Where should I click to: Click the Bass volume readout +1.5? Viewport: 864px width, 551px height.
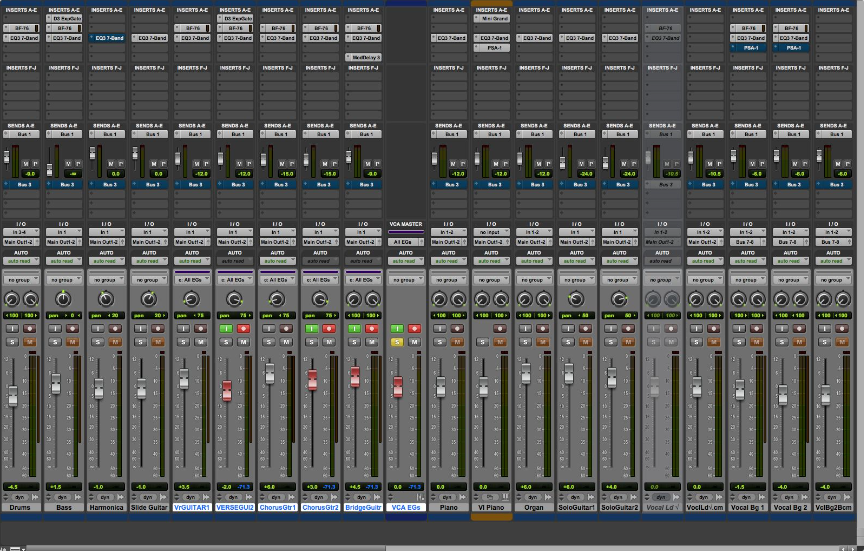pos(63,487)
